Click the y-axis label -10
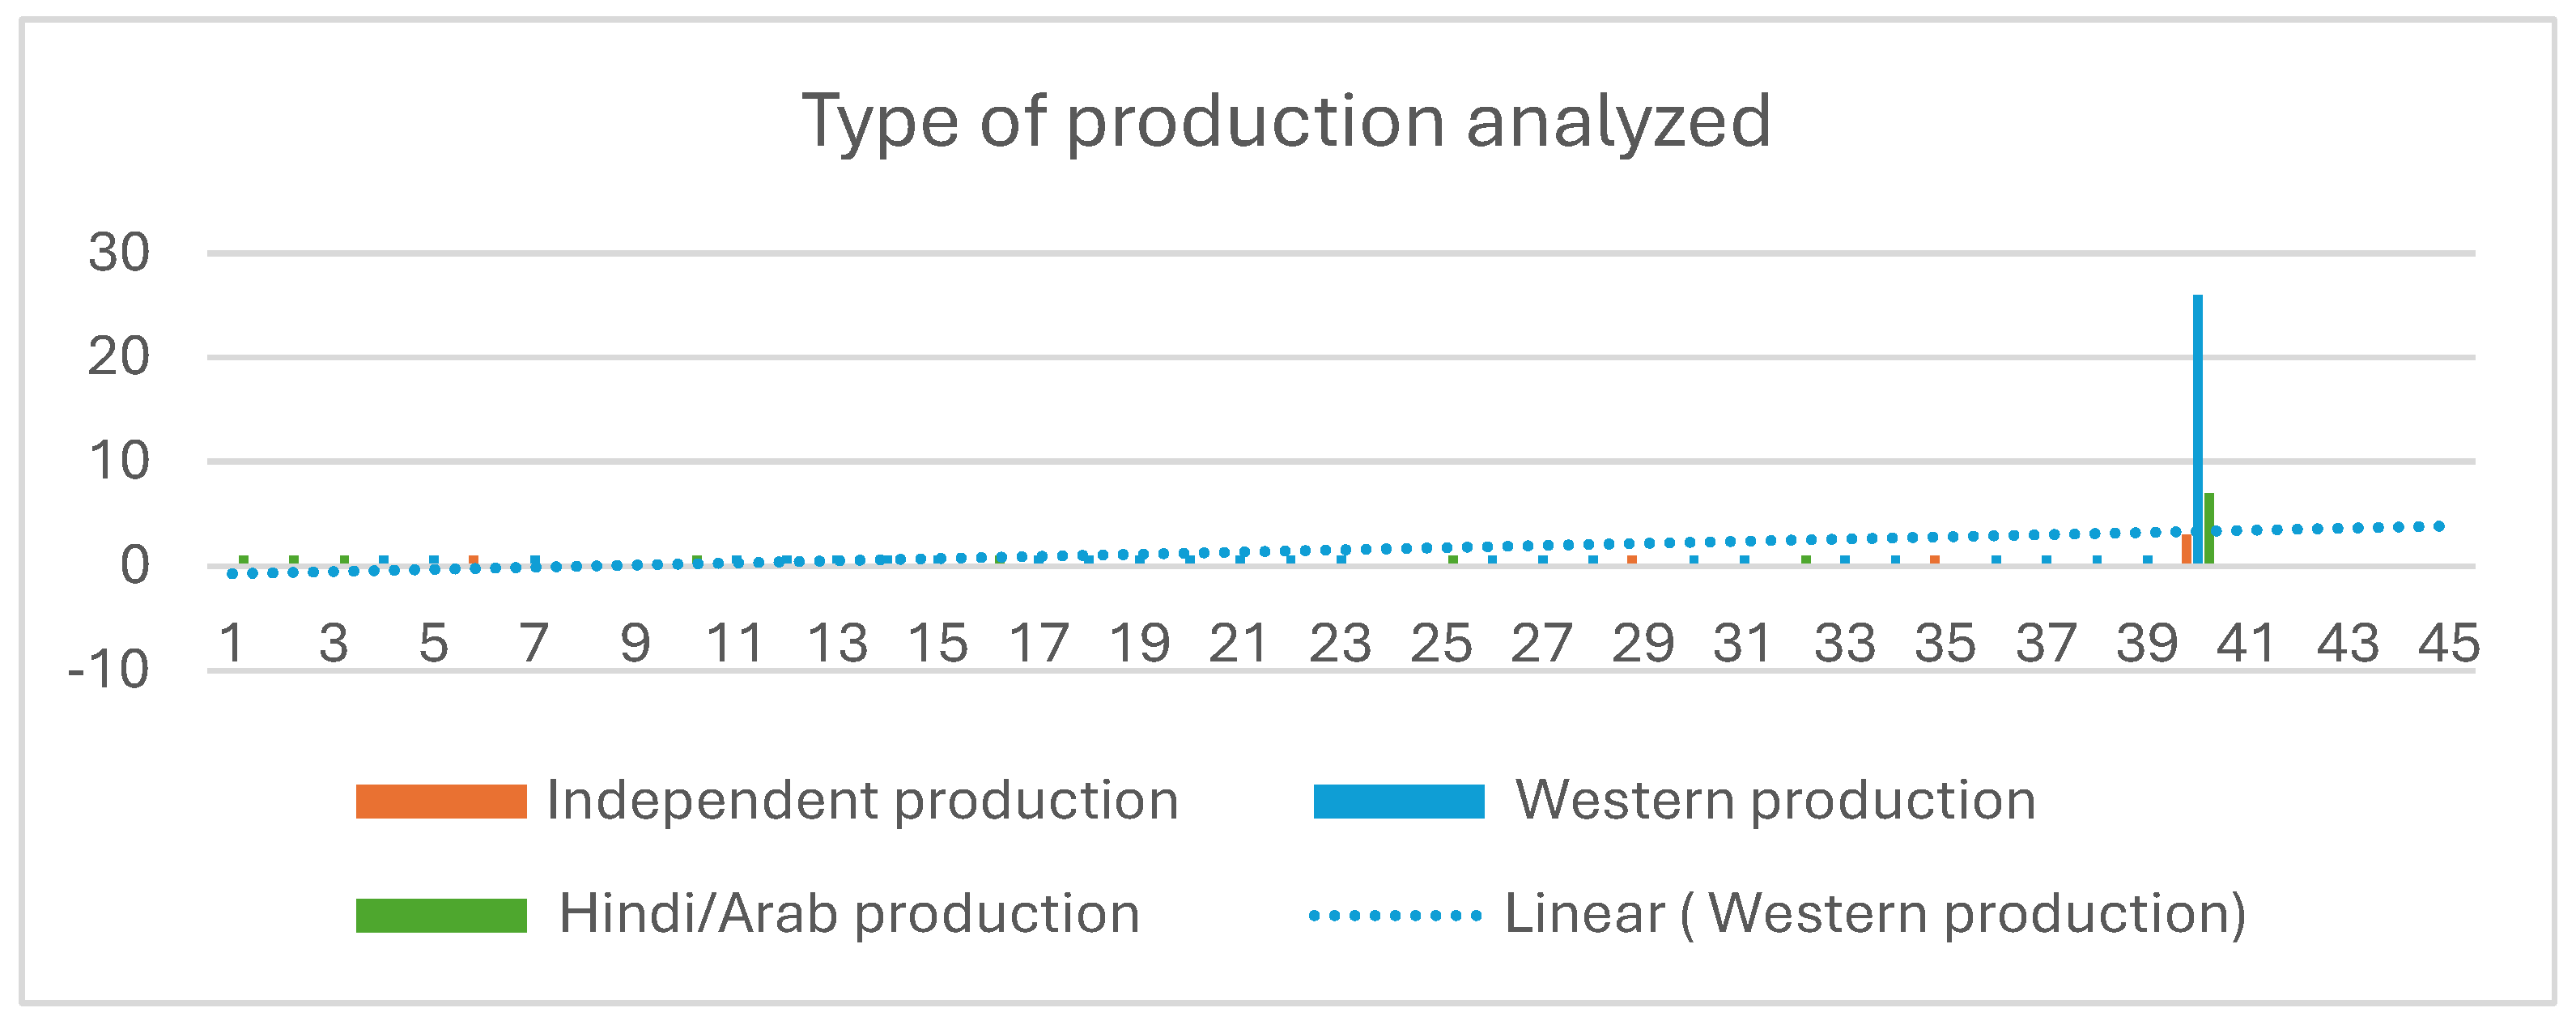2576x1025 pixels. [x=108, y=670]
